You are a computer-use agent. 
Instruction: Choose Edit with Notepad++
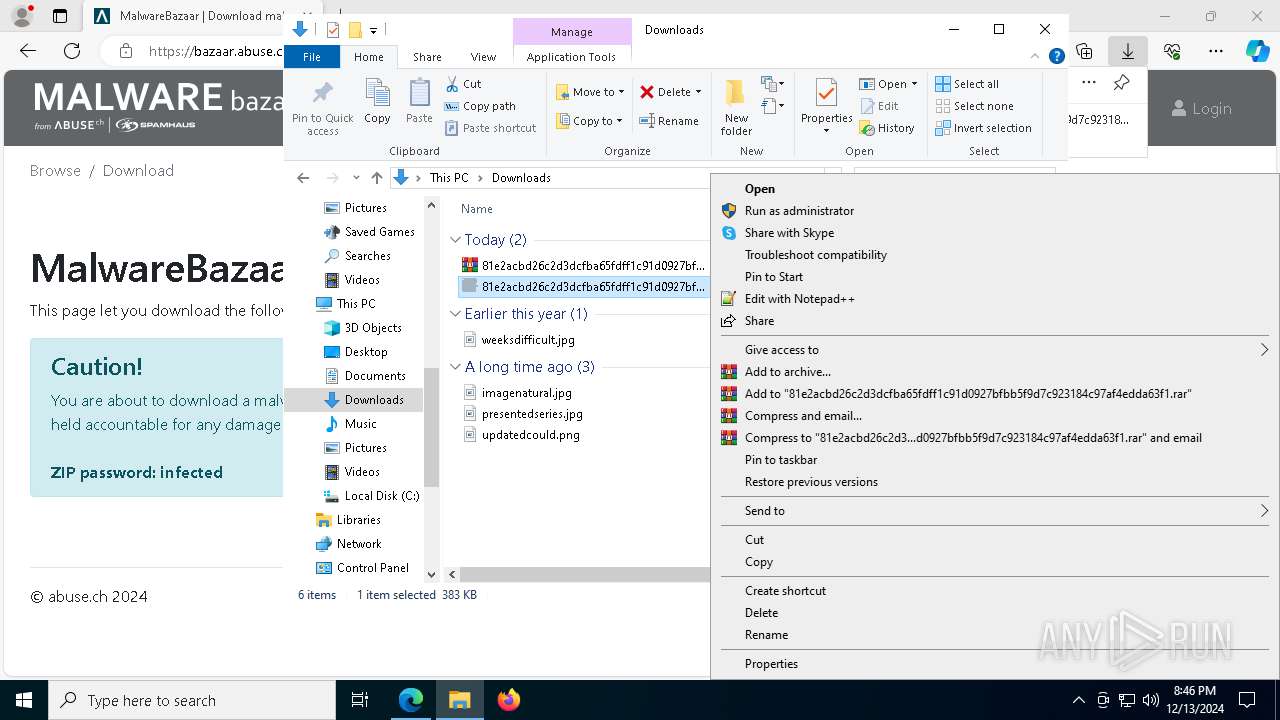coord(799,299)
